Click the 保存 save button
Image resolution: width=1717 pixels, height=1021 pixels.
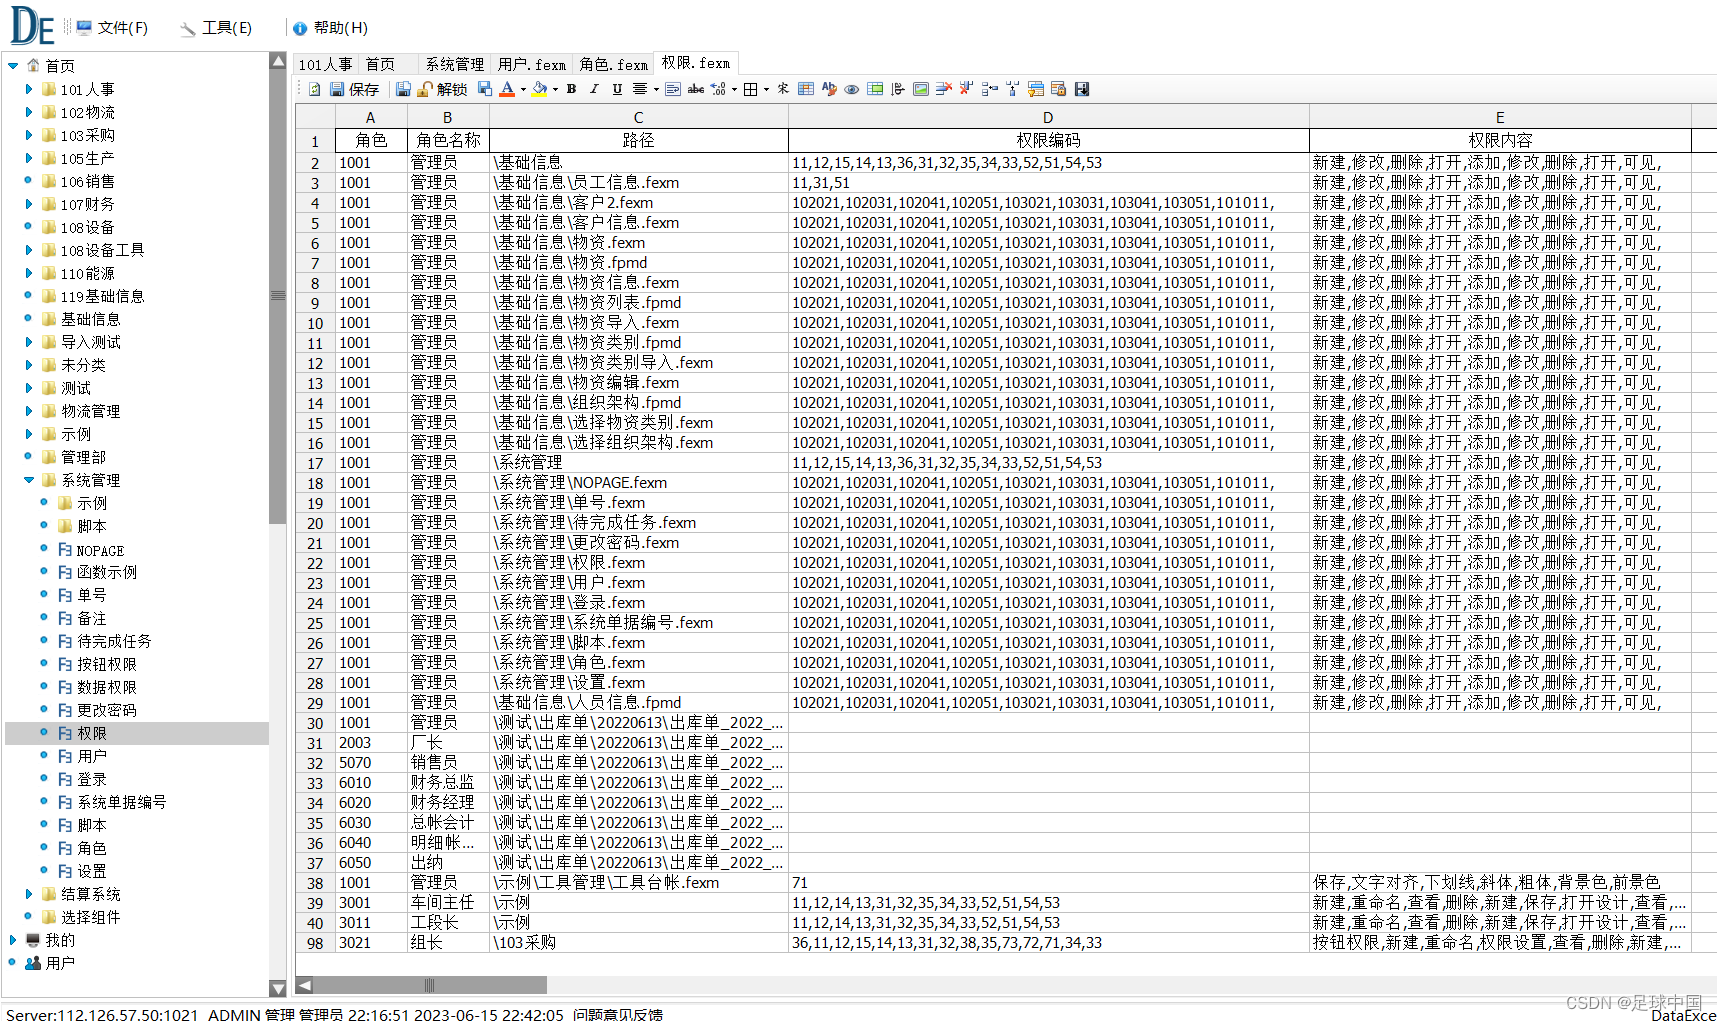[x=355, y=89]
